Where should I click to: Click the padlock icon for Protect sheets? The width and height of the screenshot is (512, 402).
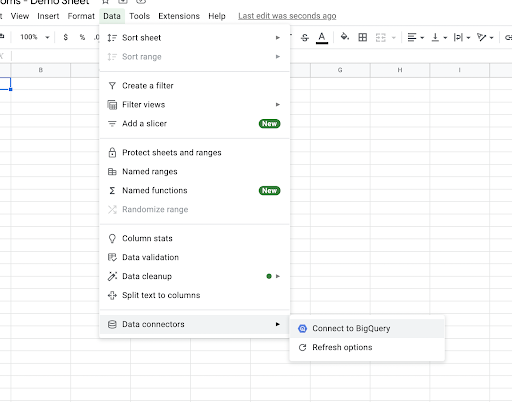click(112, 152)
